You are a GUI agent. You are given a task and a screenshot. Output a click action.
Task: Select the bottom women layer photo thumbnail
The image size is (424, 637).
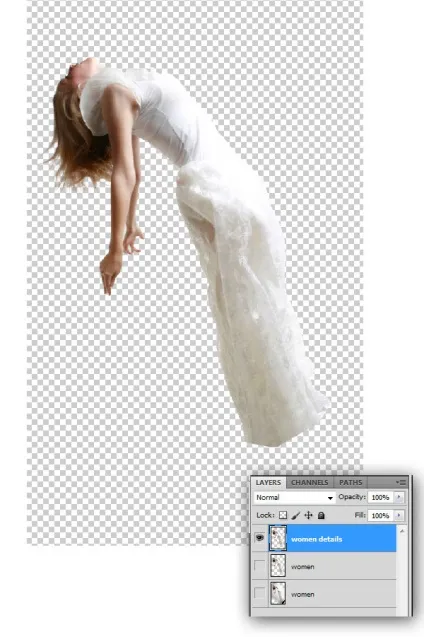coord(278,594)
